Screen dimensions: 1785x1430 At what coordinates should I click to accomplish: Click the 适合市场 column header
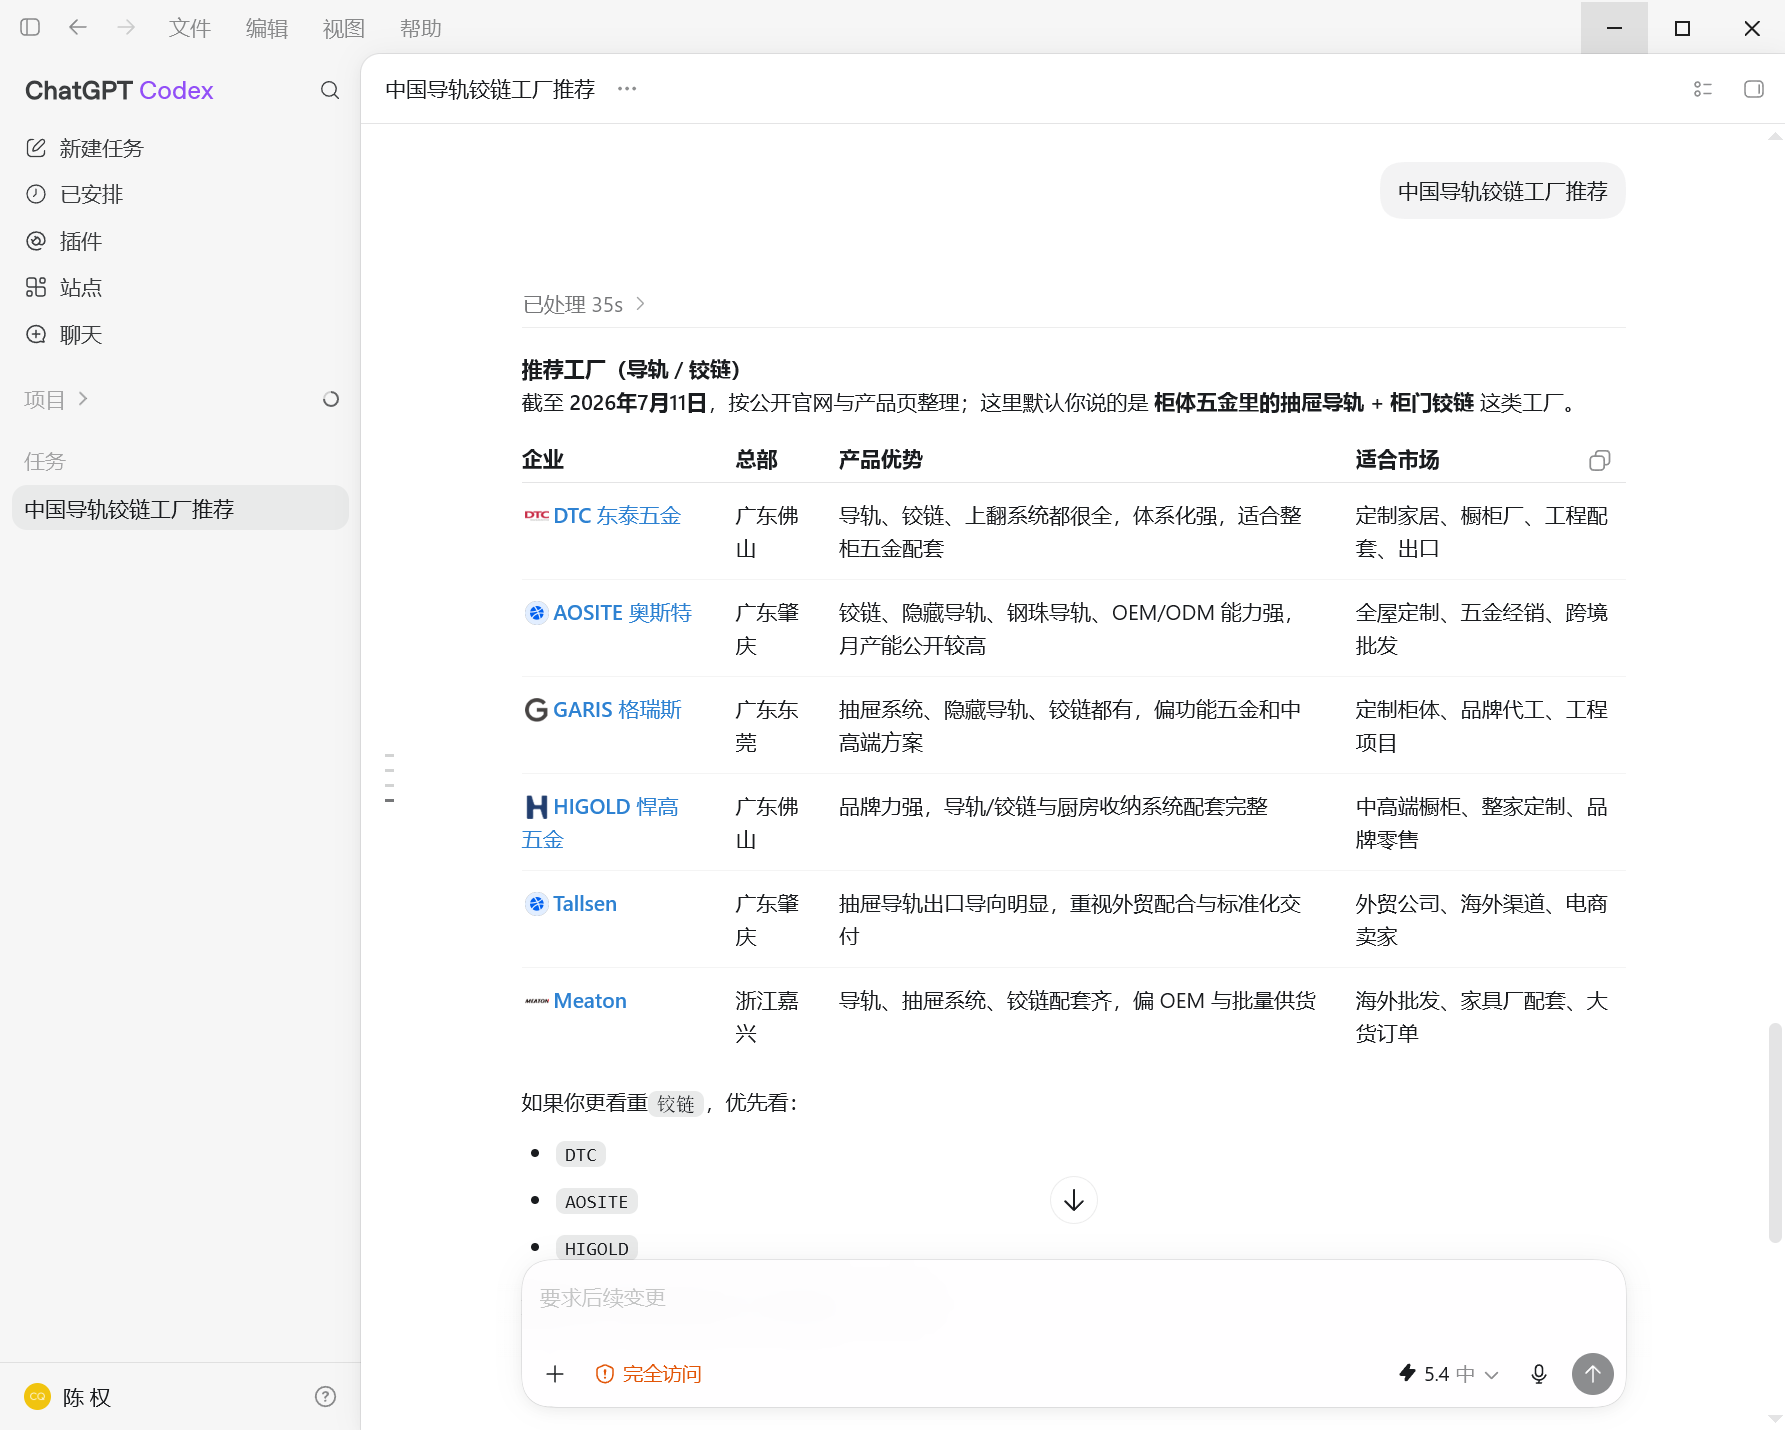[1397, 460]
